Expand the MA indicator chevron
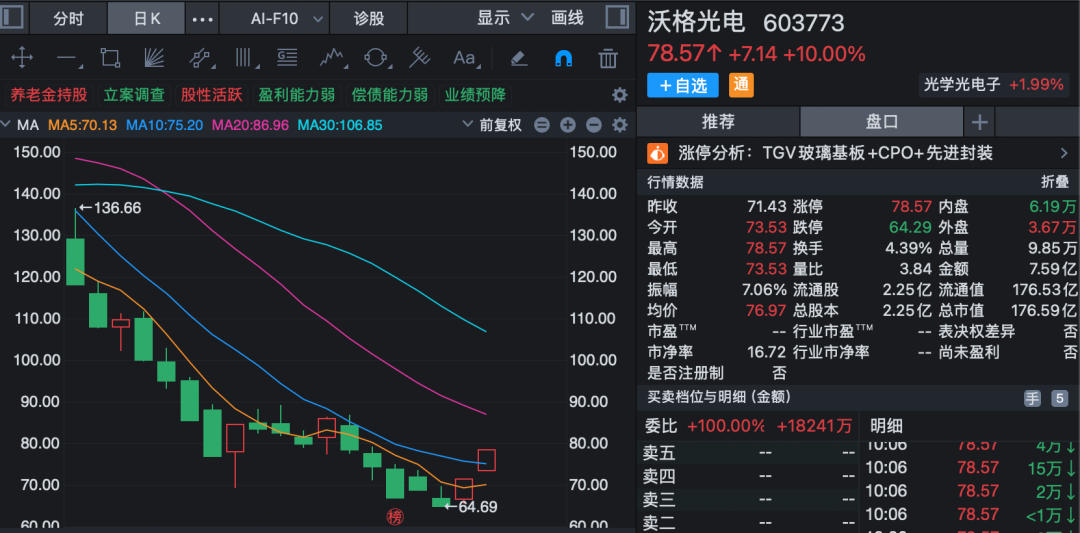This screenshot has width=1080, height=533. point(6,125)
